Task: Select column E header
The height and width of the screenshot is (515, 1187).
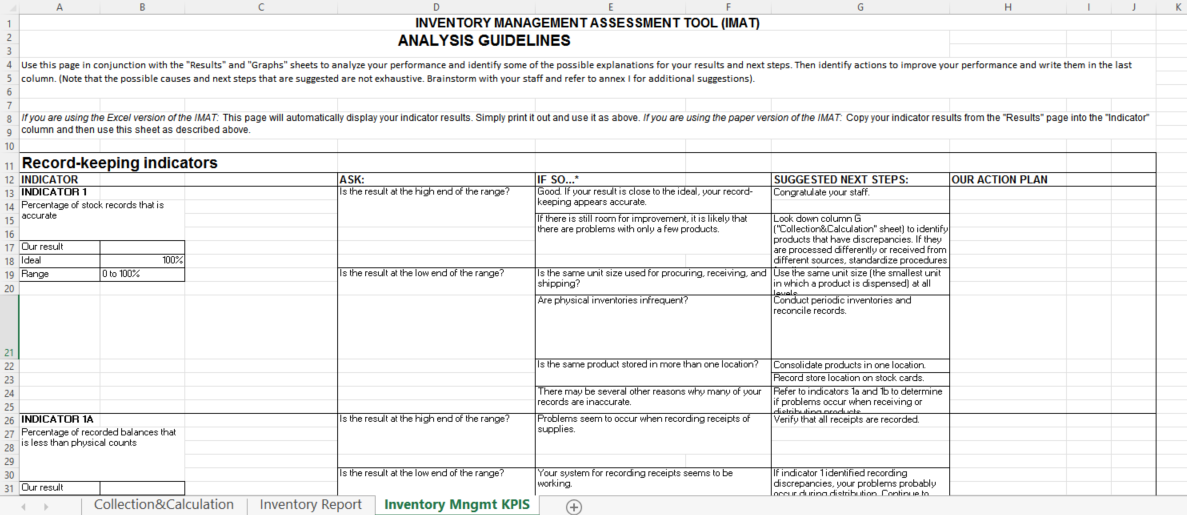Action: click(x=610, y=7)
